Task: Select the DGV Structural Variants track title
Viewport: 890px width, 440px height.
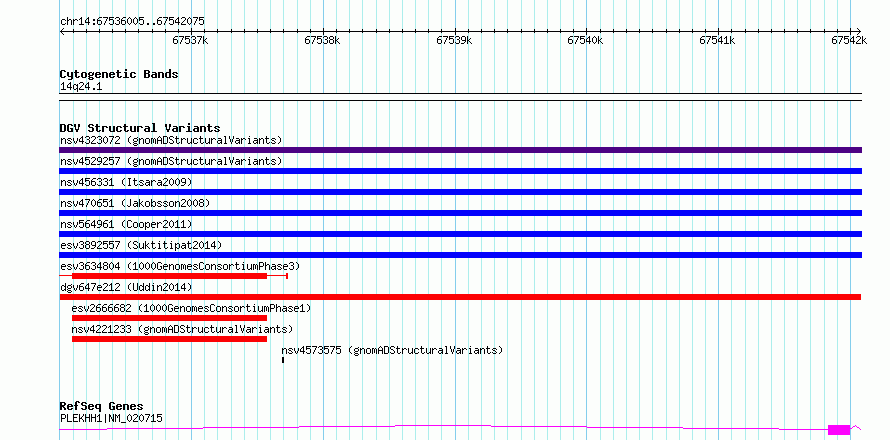Action: click(140, 128)
